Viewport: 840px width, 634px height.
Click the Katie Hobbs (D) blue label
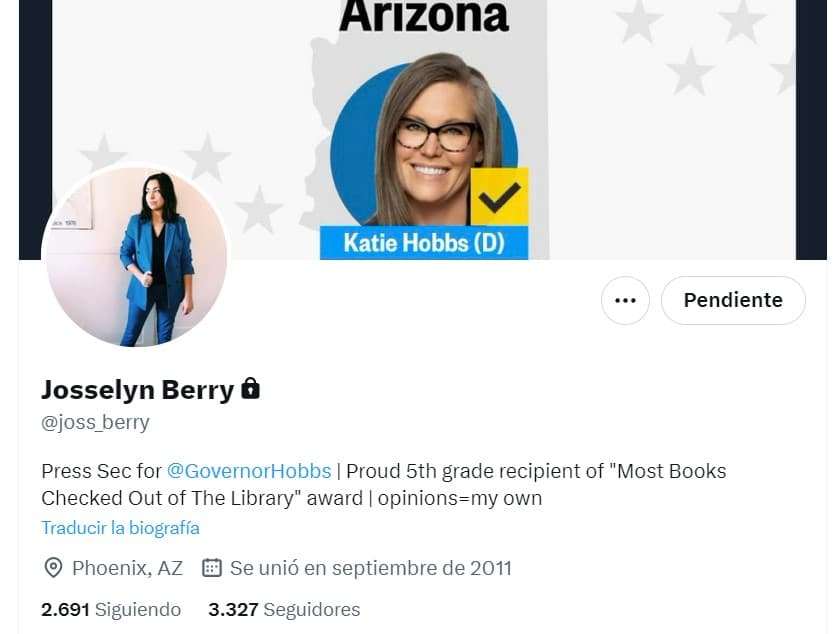click(424, 243)
